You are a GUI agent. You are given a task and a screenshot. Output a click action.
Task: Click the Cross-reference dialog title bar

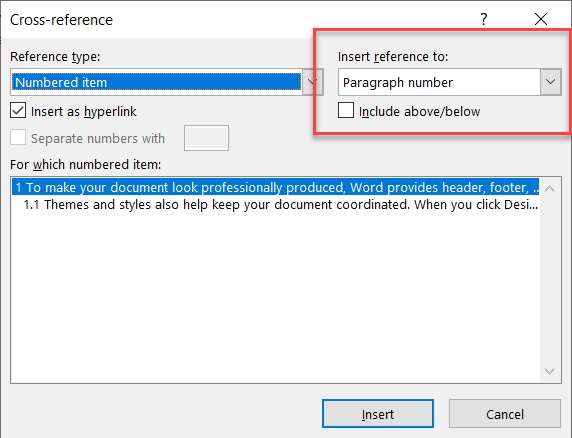(237, 19)
